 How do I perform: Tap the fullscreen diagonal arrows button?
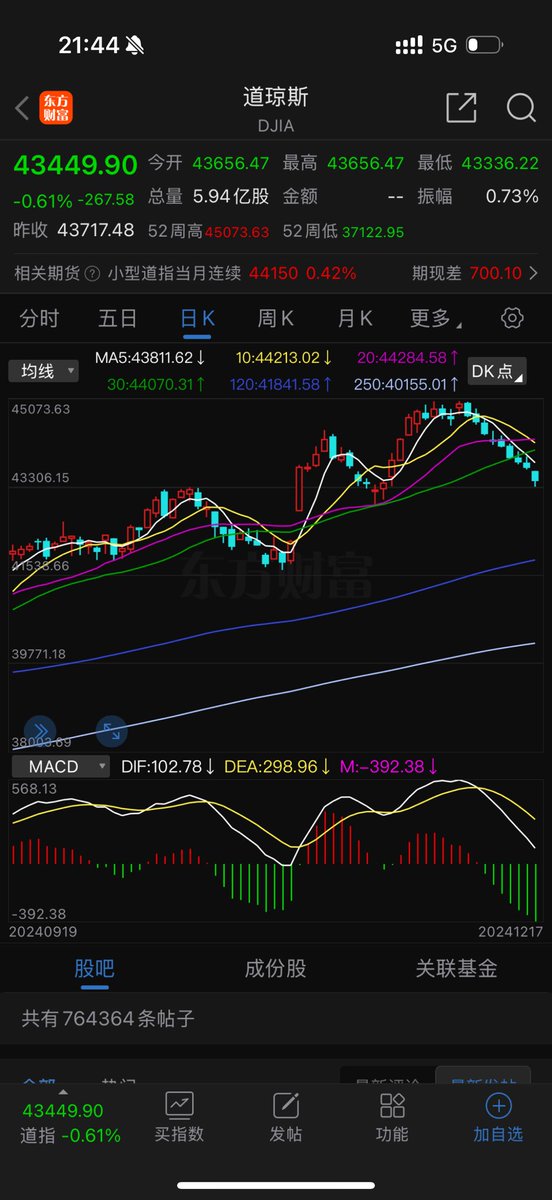(110, 731)
